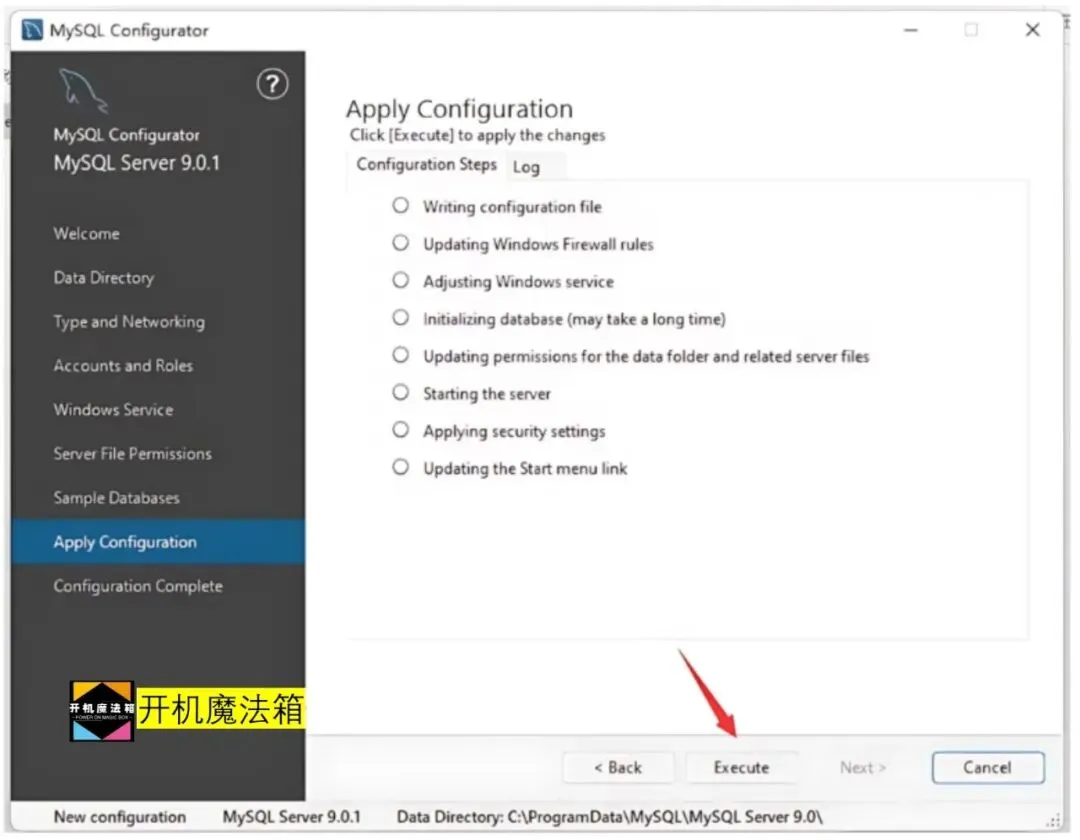Viewport: 1080px width, 840px height.
Task: Click the Starting the server status circle
Action: click(x=400, y=392)
